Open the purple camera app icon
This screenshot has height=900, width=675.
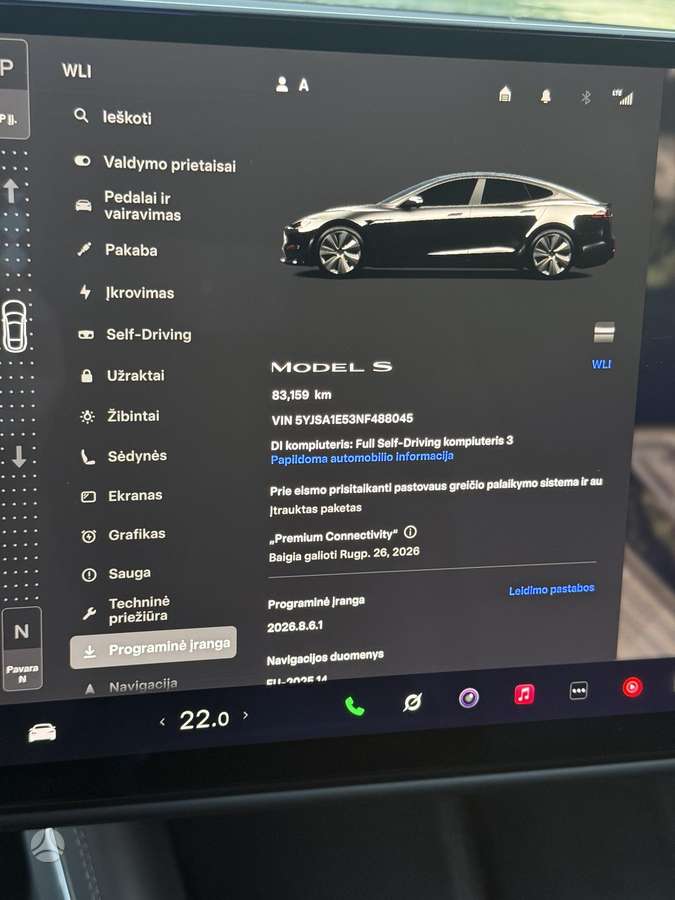[468, 698]
